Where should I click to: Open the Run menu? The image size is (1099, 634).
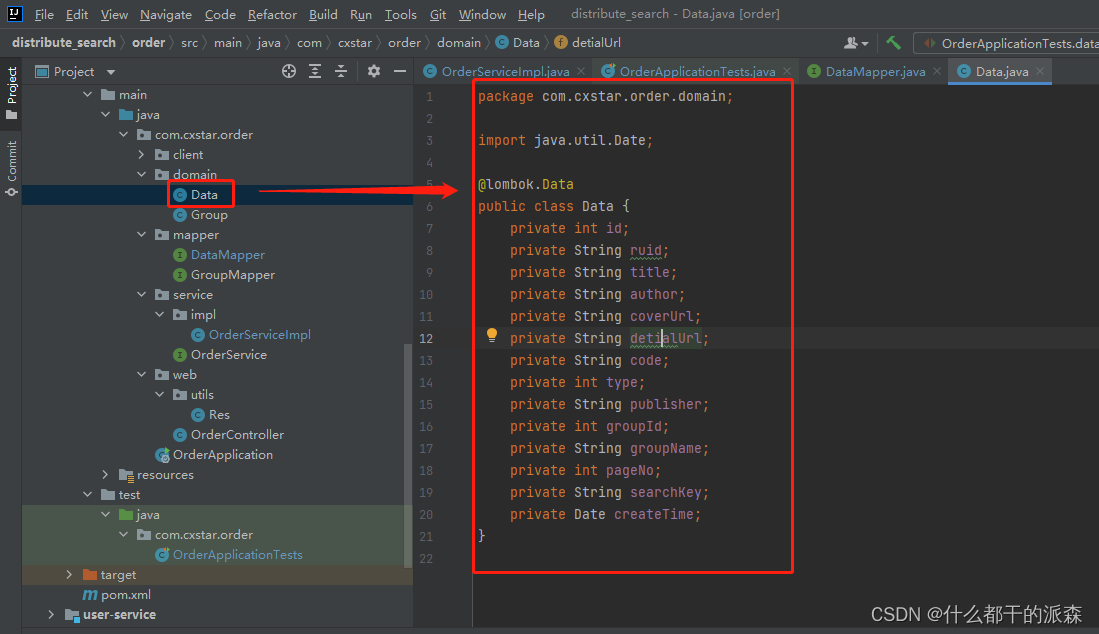pyautogui.click(x=361, y=14)
